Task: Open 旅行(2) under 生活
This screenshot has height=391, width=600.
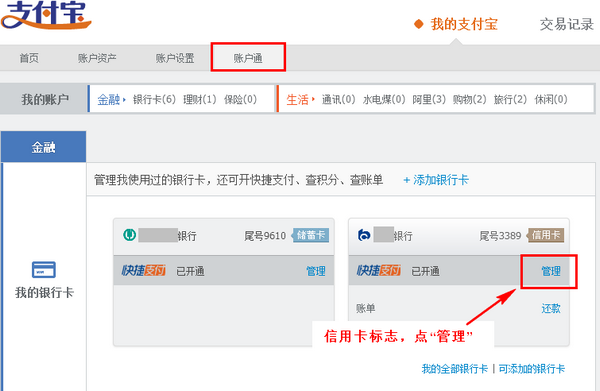Action: pyautogui.click(x=510, y=99)
